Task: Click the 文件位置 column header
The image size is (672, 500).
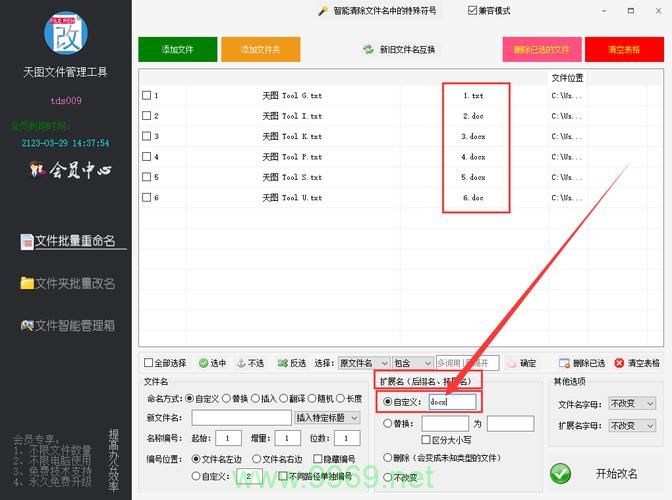Action: (x=567, y=78)
